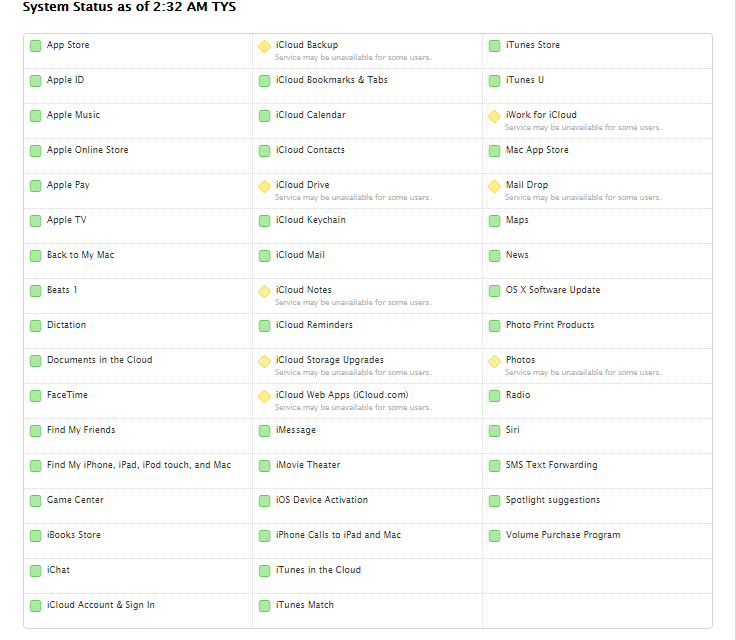The height and width of the screenshot is (640, 736).
Task: Click iOS Device Activation text
Action: [322, 500]
